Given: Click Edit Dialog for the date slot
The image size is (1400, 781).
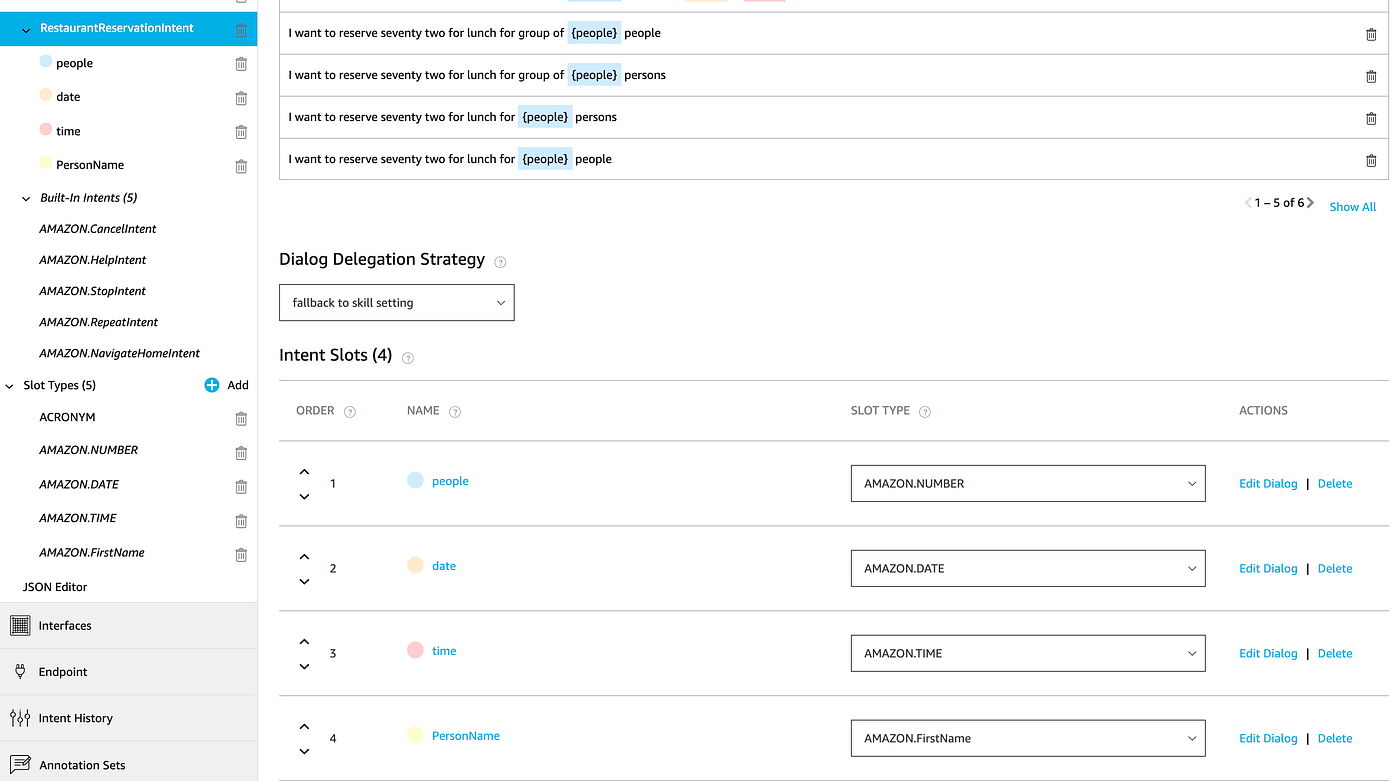Looking at the screenshot, I should tap(1268, 568).
